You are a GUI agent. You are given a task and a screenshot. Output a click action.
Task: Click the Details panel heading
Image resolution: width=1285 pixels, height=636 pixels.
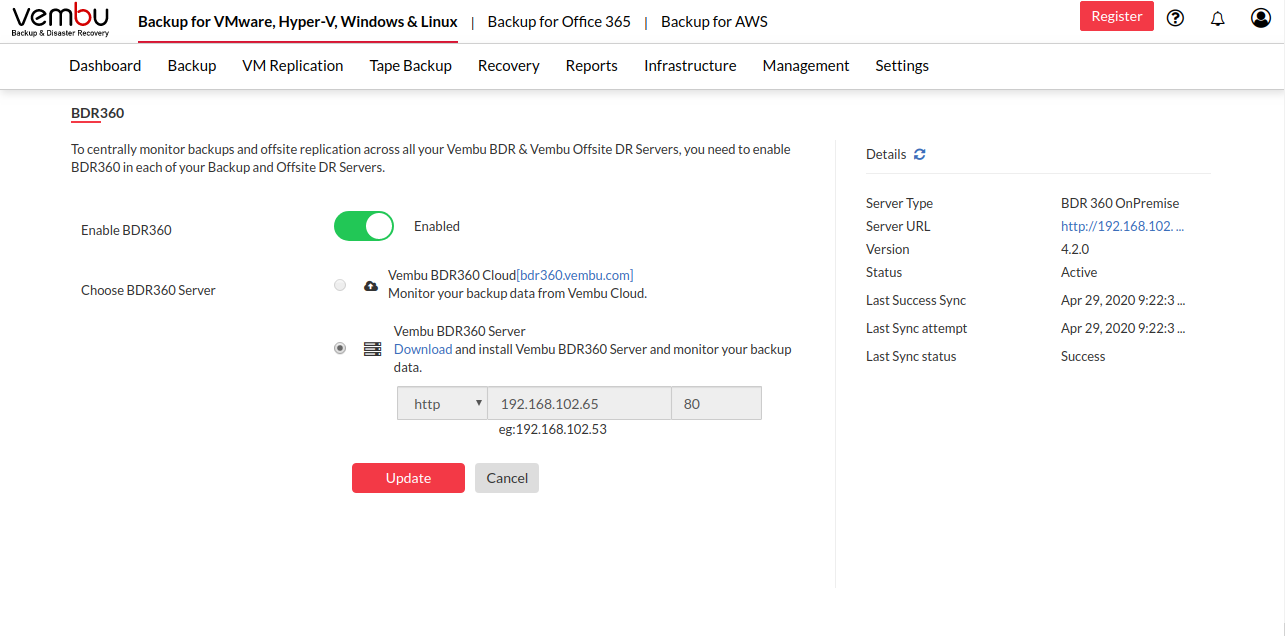pos(886,154)
